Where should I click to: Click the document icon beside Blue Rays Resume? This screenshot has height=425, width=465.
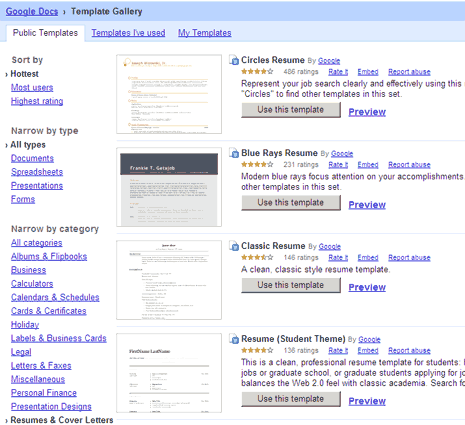tap(234, 153)
